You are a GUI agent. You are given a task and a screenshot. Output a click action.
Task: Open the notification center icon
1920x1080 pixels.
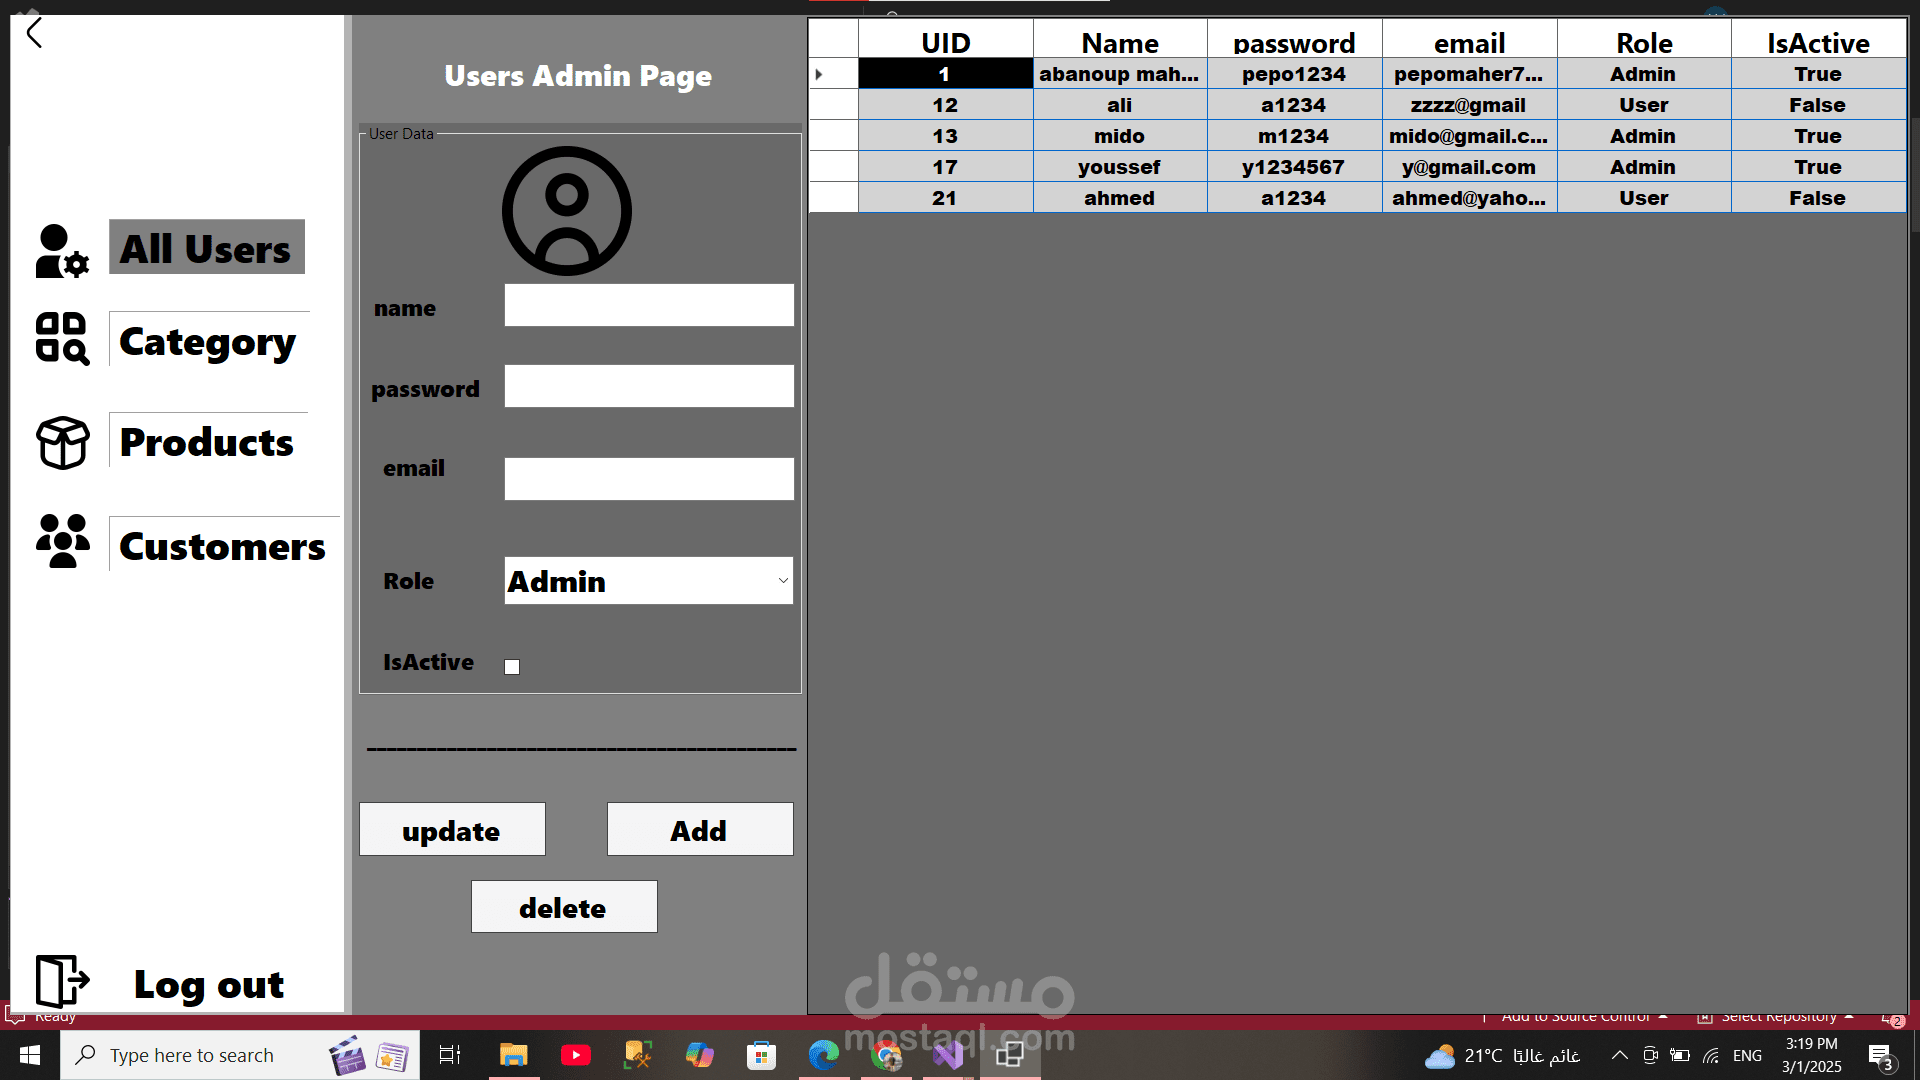click(1881, 1056)
